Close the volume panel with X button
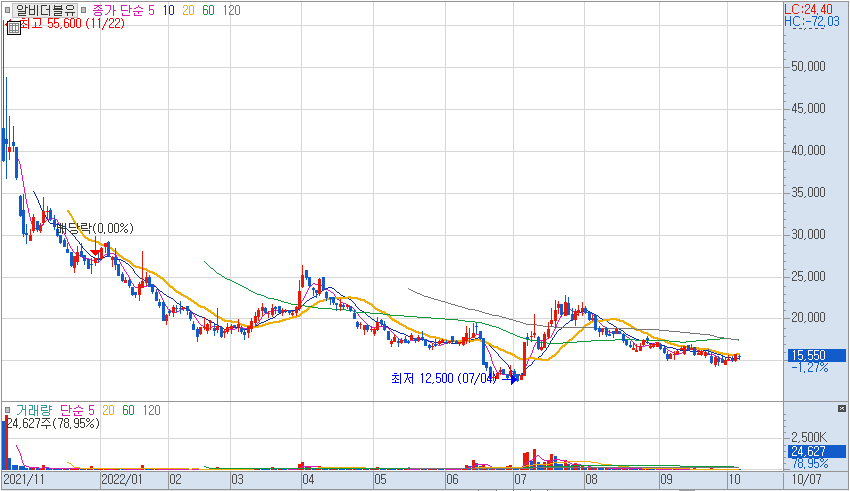Viewport: 850px width, 491px height. tap(841, 408)
